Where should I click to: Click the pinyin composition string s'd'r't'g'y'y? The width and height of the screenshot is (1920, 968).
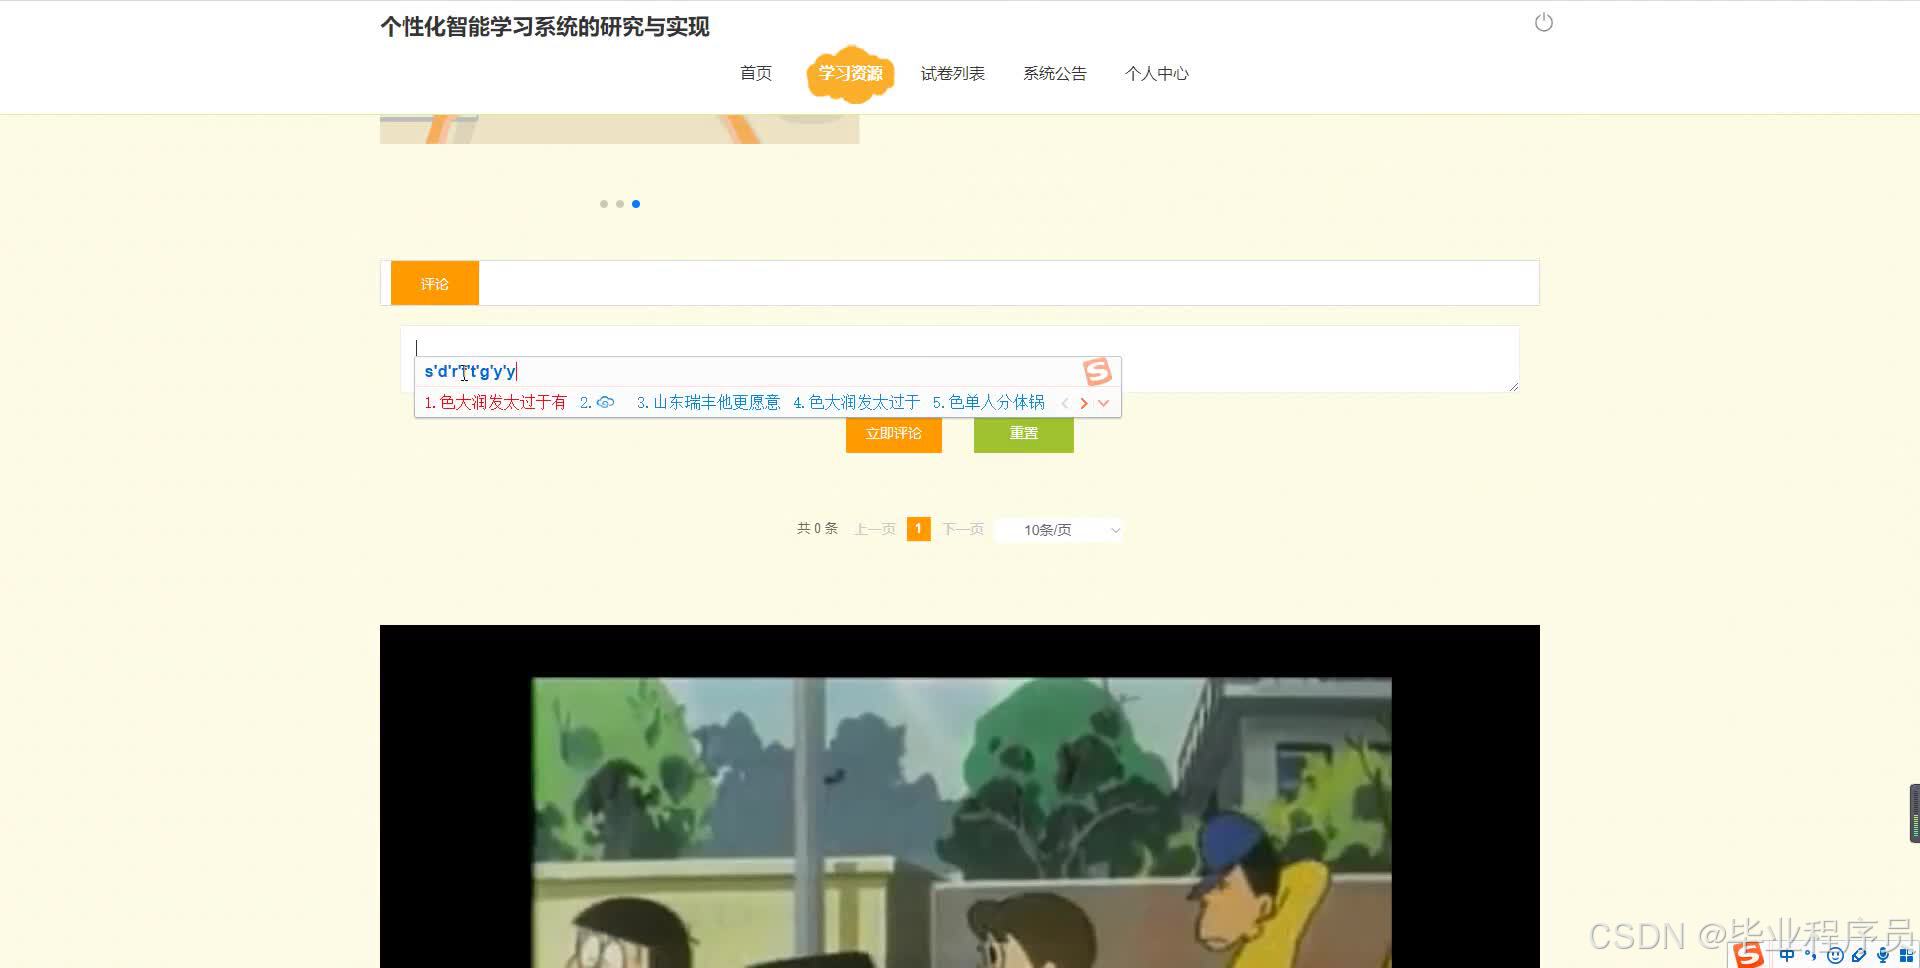pos(470,371)
